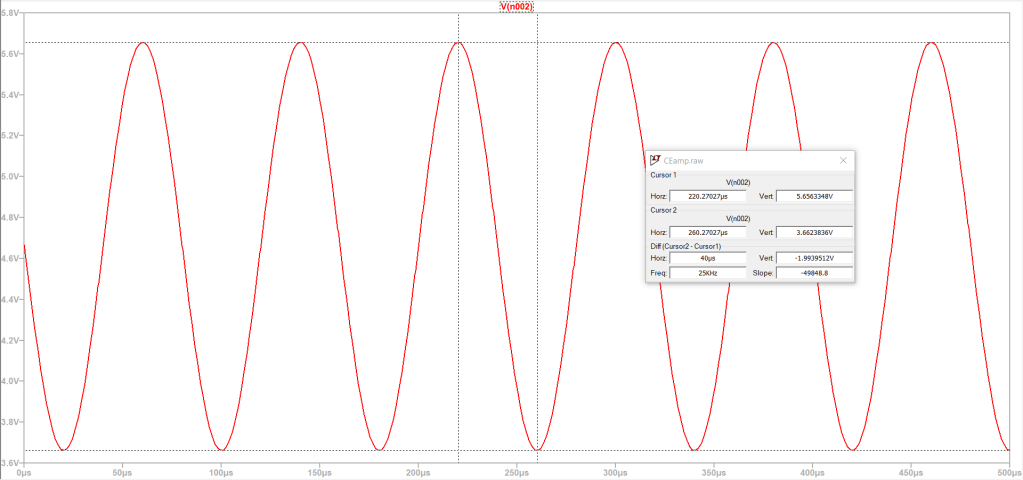Click the Cursor 1 Horz field
The width and height of the screenshot is (1023, 480).
(x=707, y=196)
